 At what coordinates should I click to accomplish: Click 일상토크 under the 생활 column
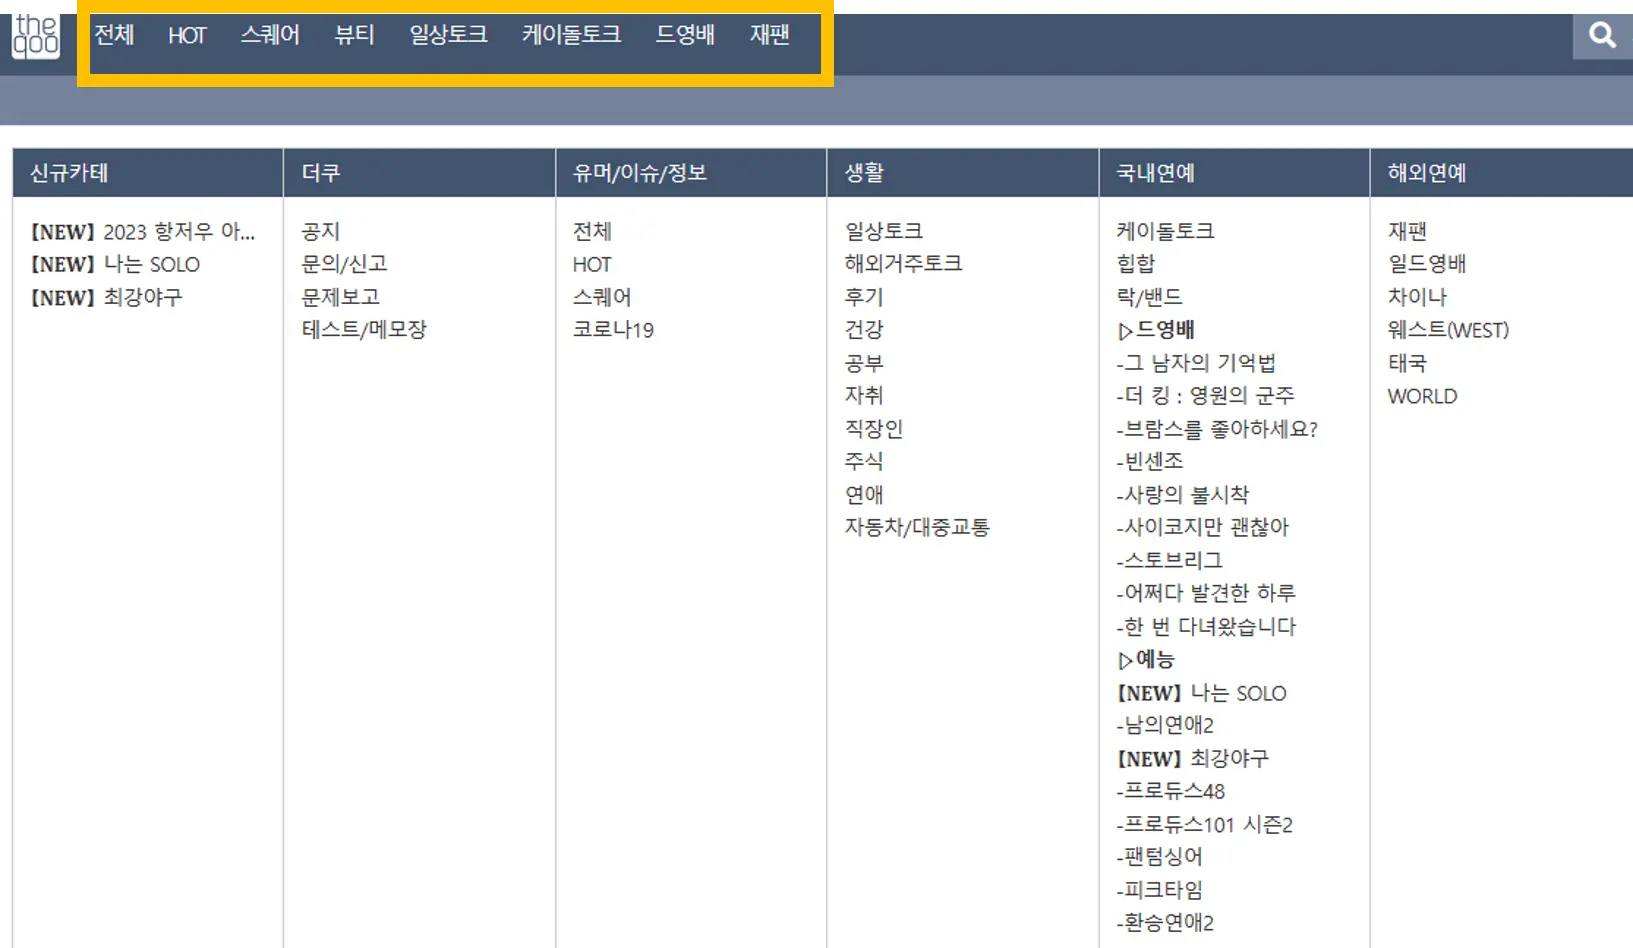[x=884, y=232]
